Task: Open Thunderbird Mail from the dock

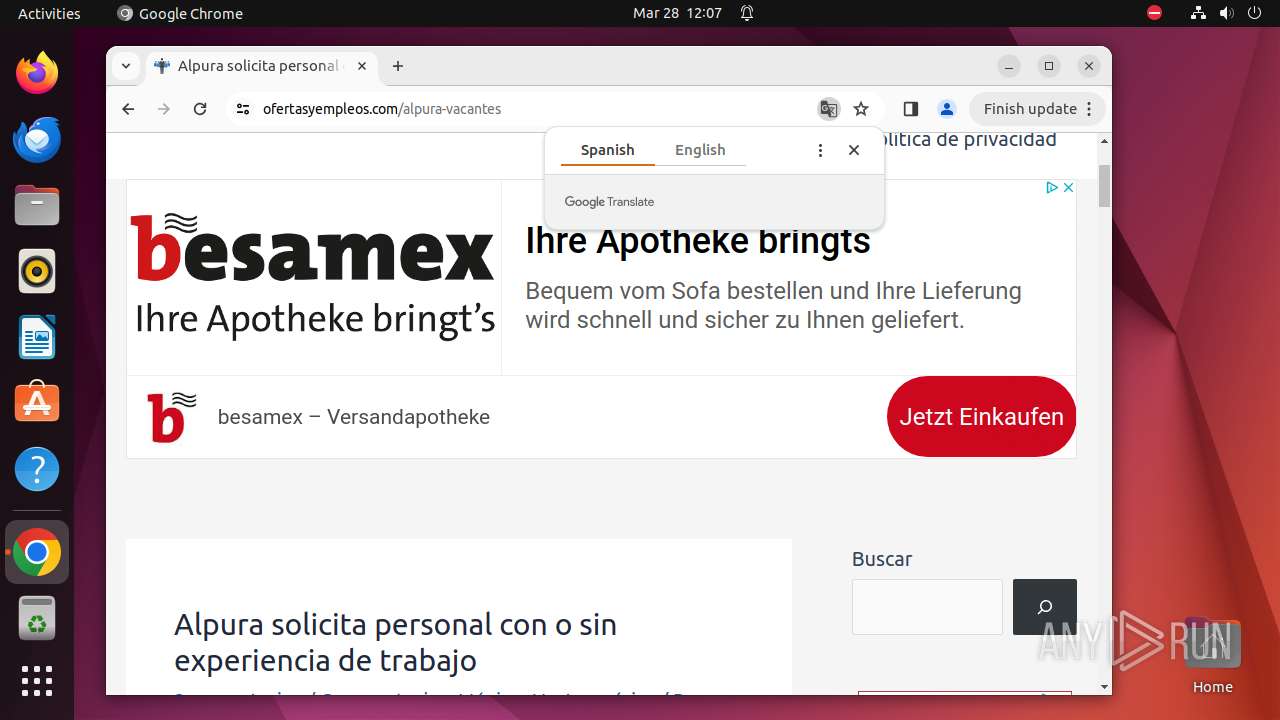Action: [37, 139]
